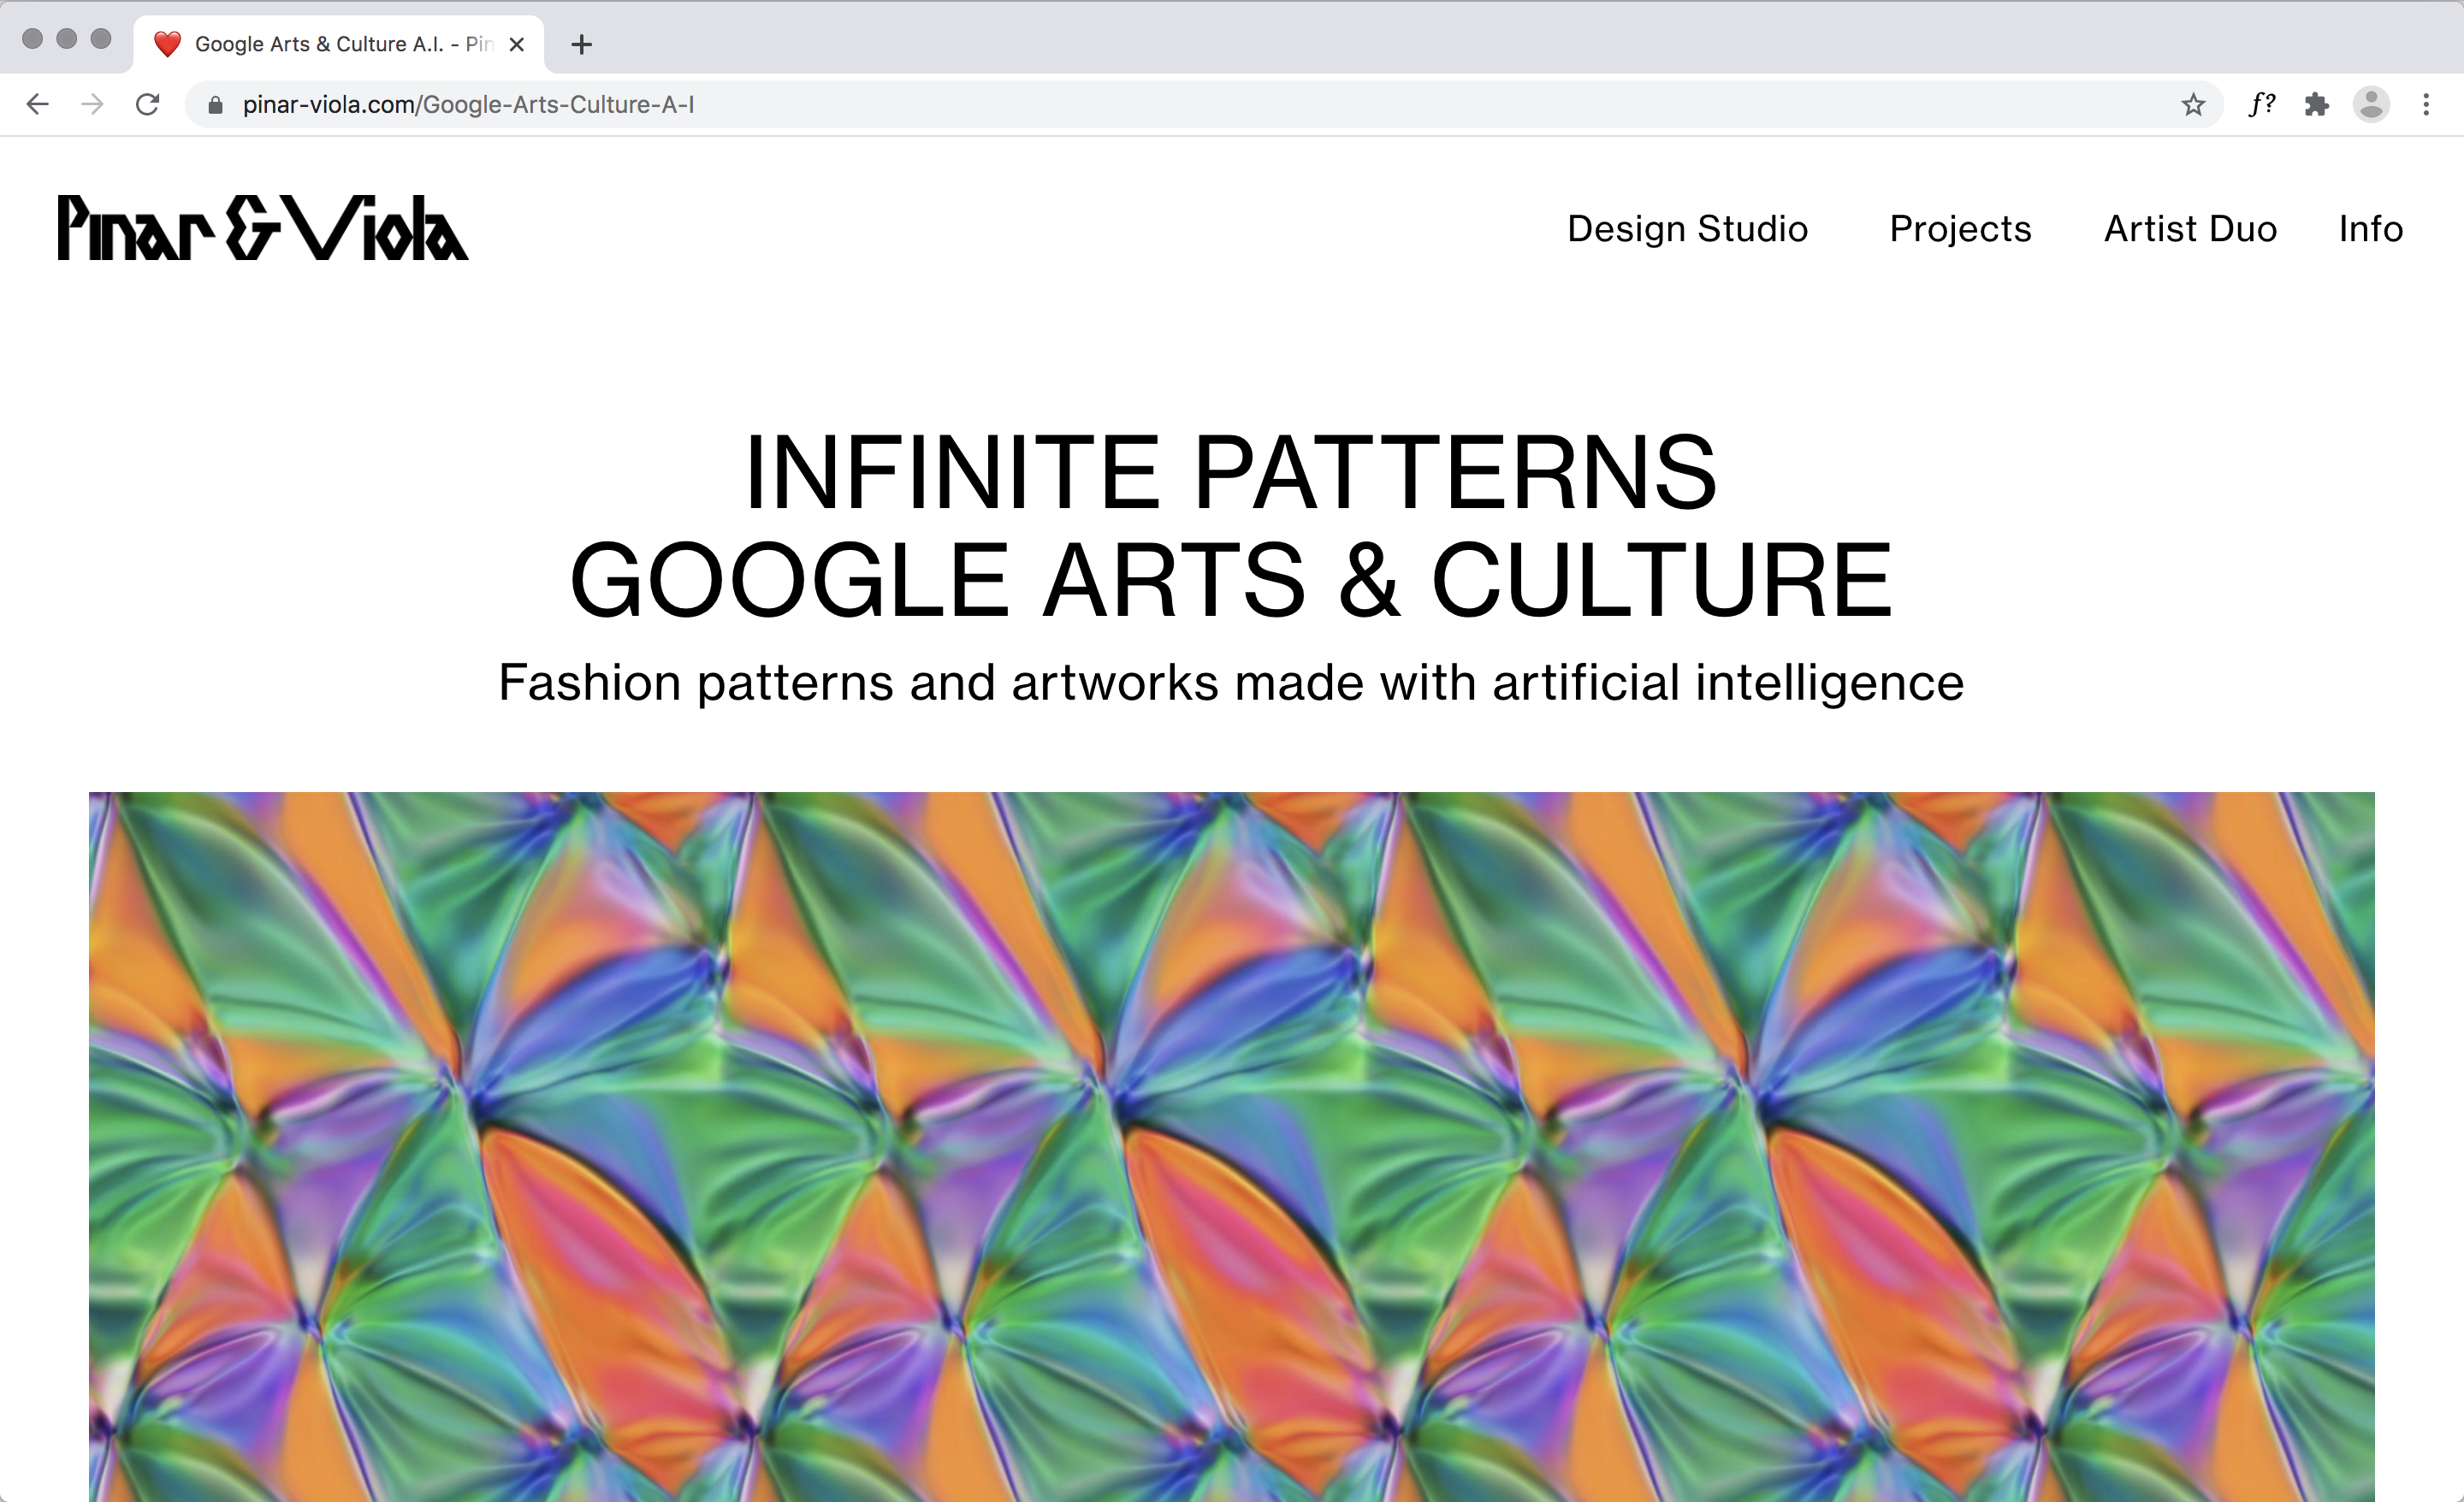Open the f? font extension icon

click(2261, 104)
